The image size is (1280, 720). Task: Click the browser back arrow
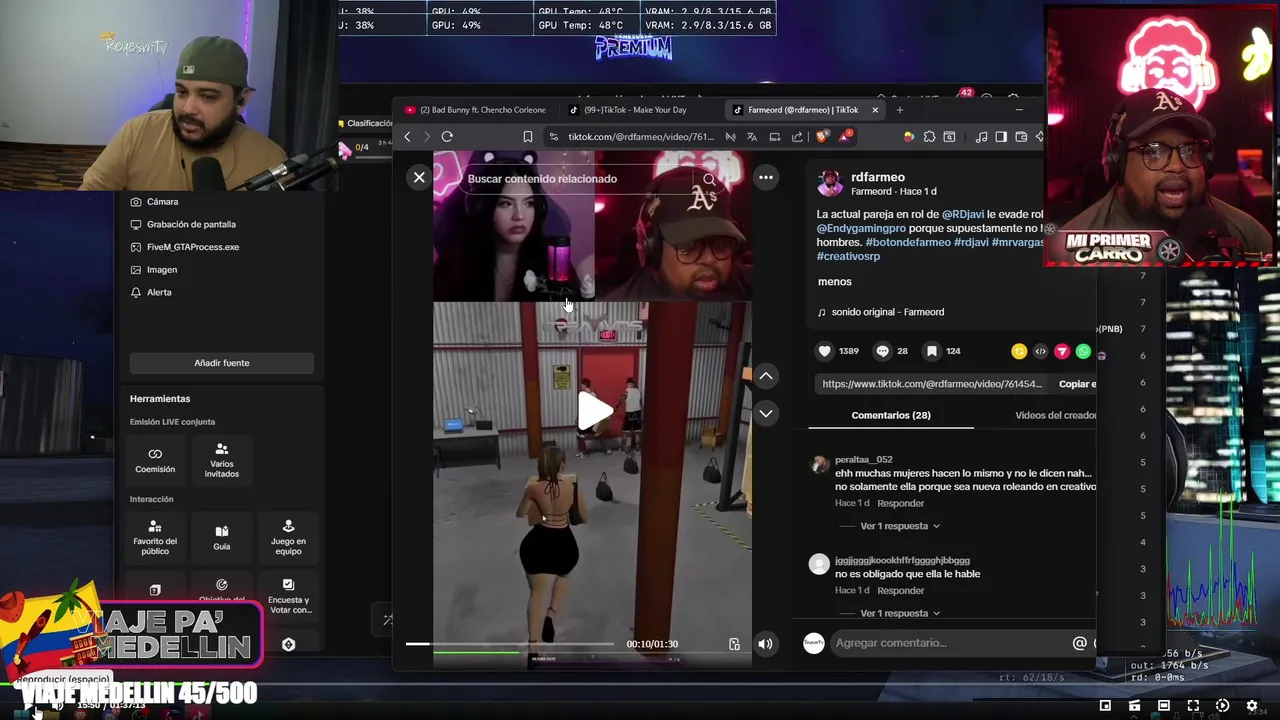[407, 137]
